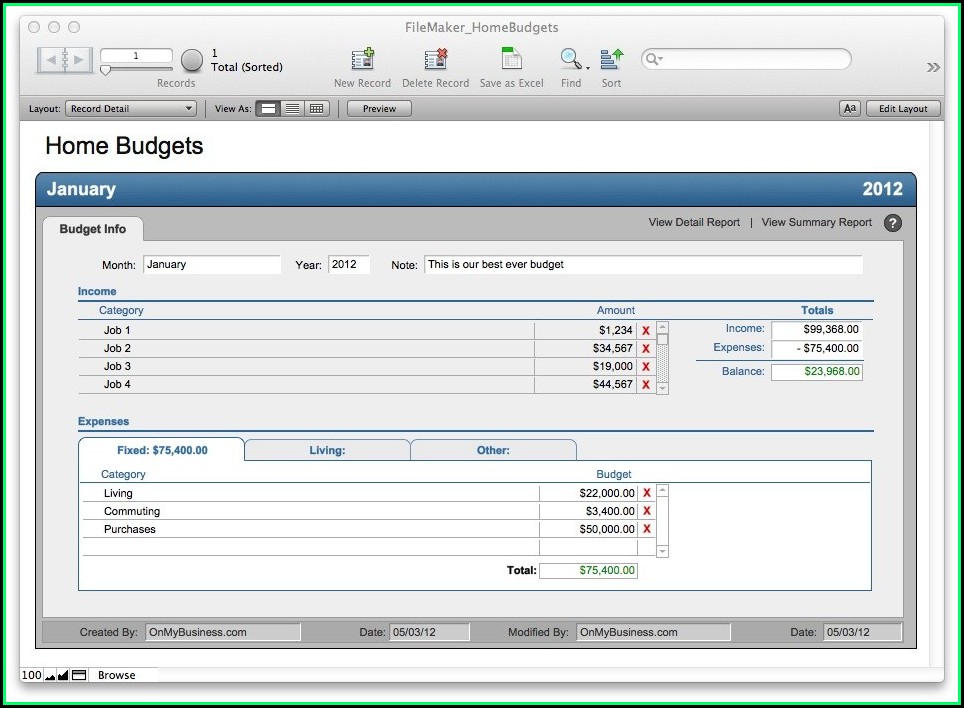Delete the Job 1 income row
The image size is (964, 708).
pos(646,331)
